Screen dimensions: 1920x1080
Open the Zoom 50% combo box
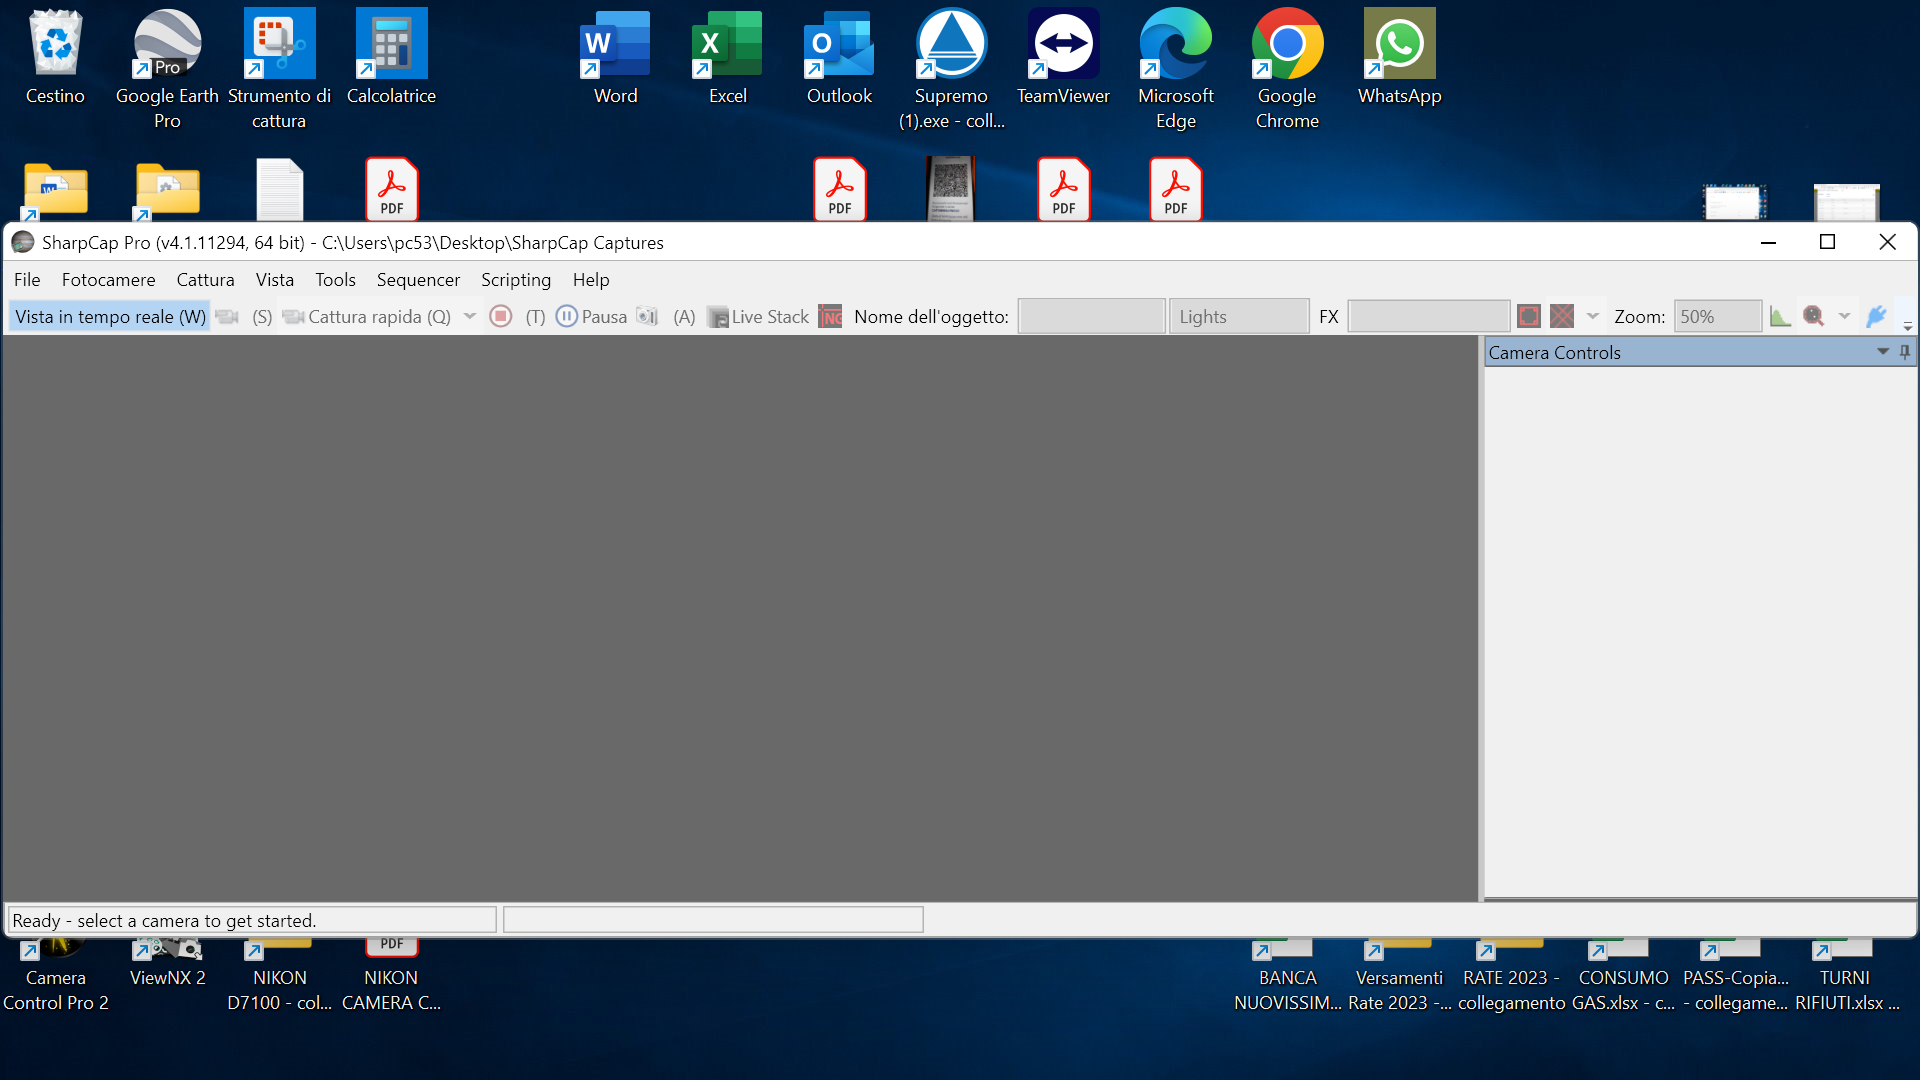(x=1717, y=317)
